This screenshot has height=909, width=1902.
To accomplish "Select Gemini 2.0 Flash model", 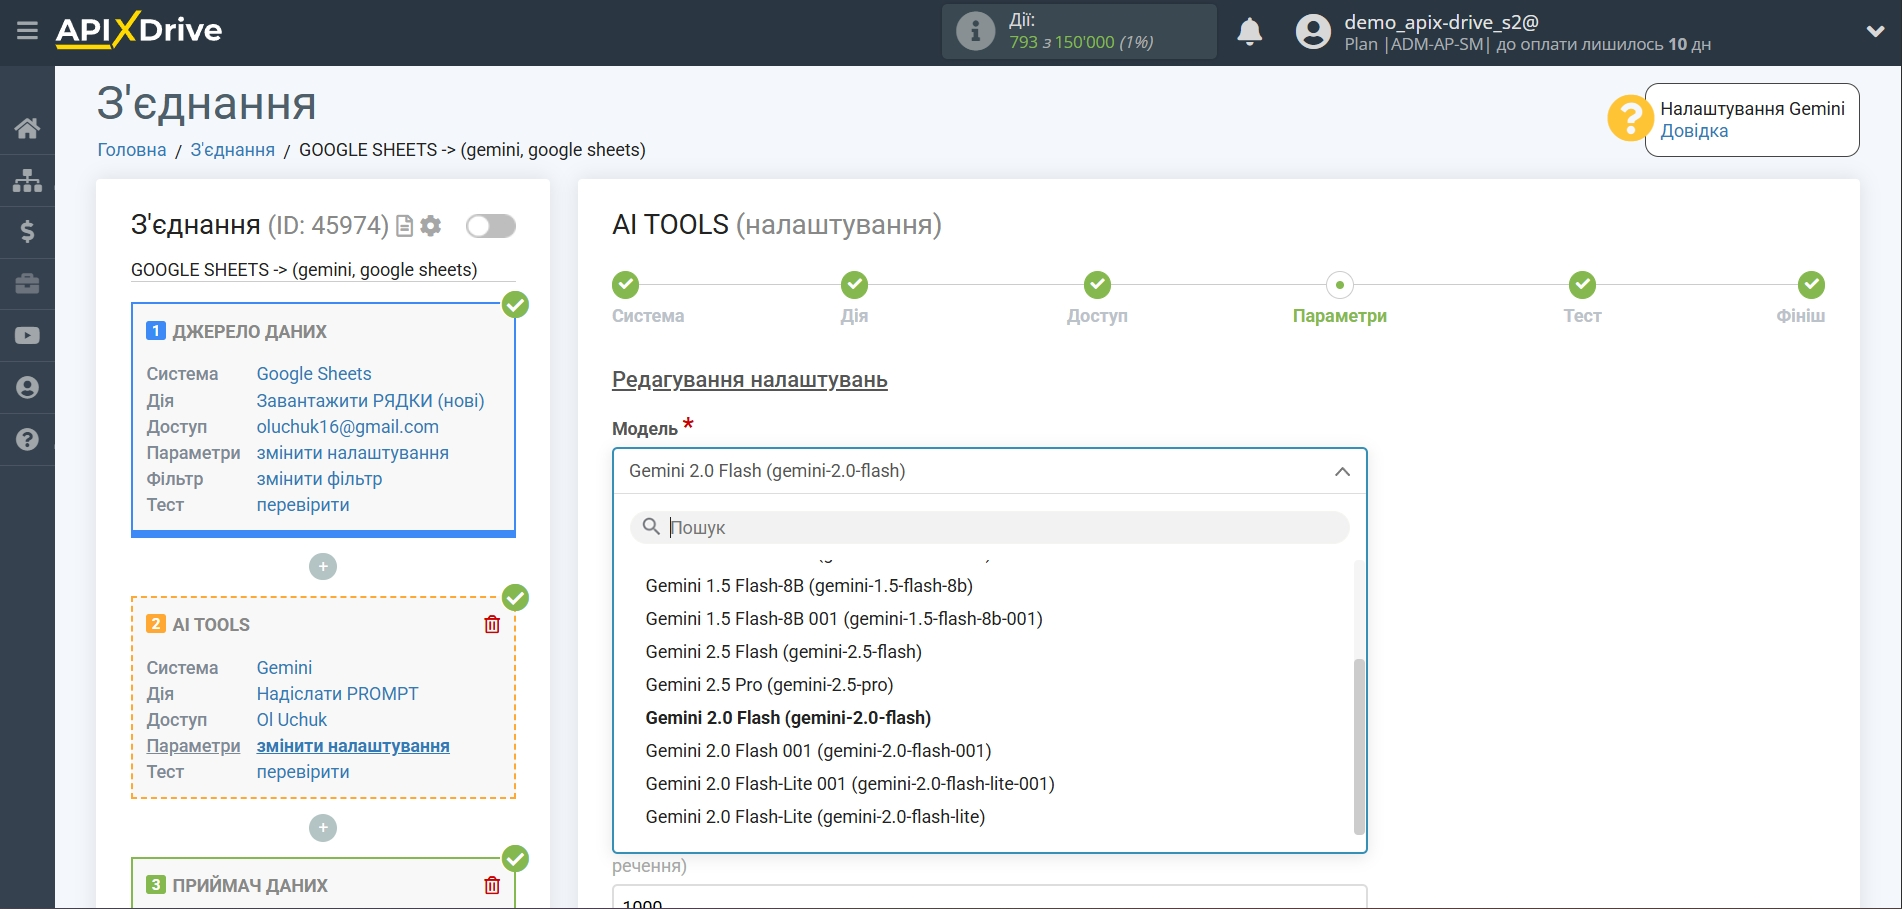I will pyautogui.click(x=788, y=718).
